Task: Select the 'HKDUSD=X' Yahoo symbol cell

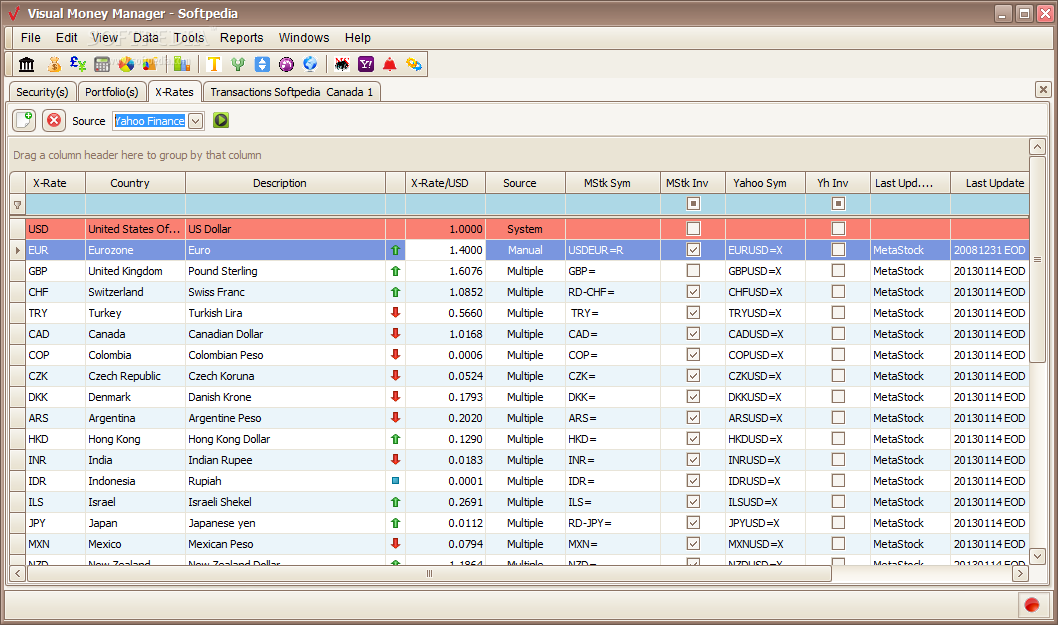Action: coord(765,439)
